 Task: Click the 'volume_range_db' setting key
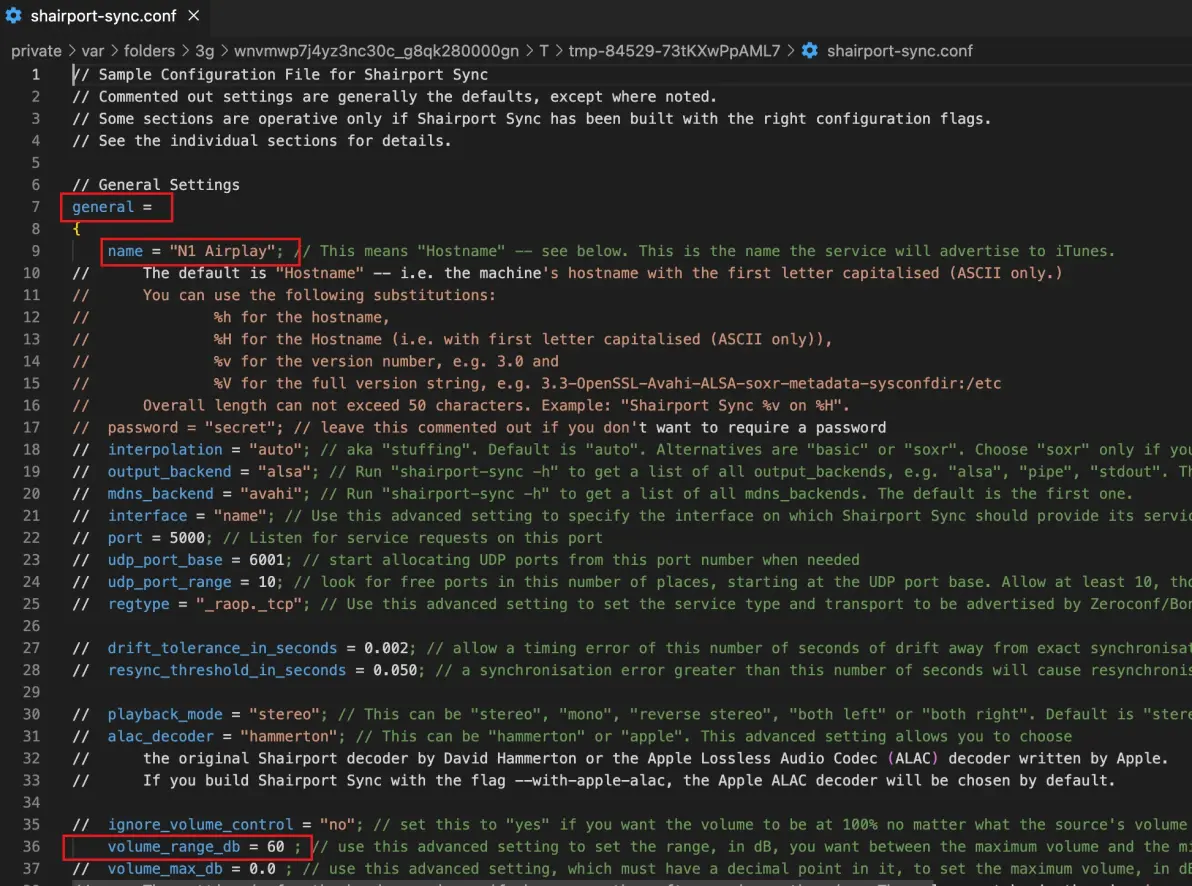[x=173, y=846]
